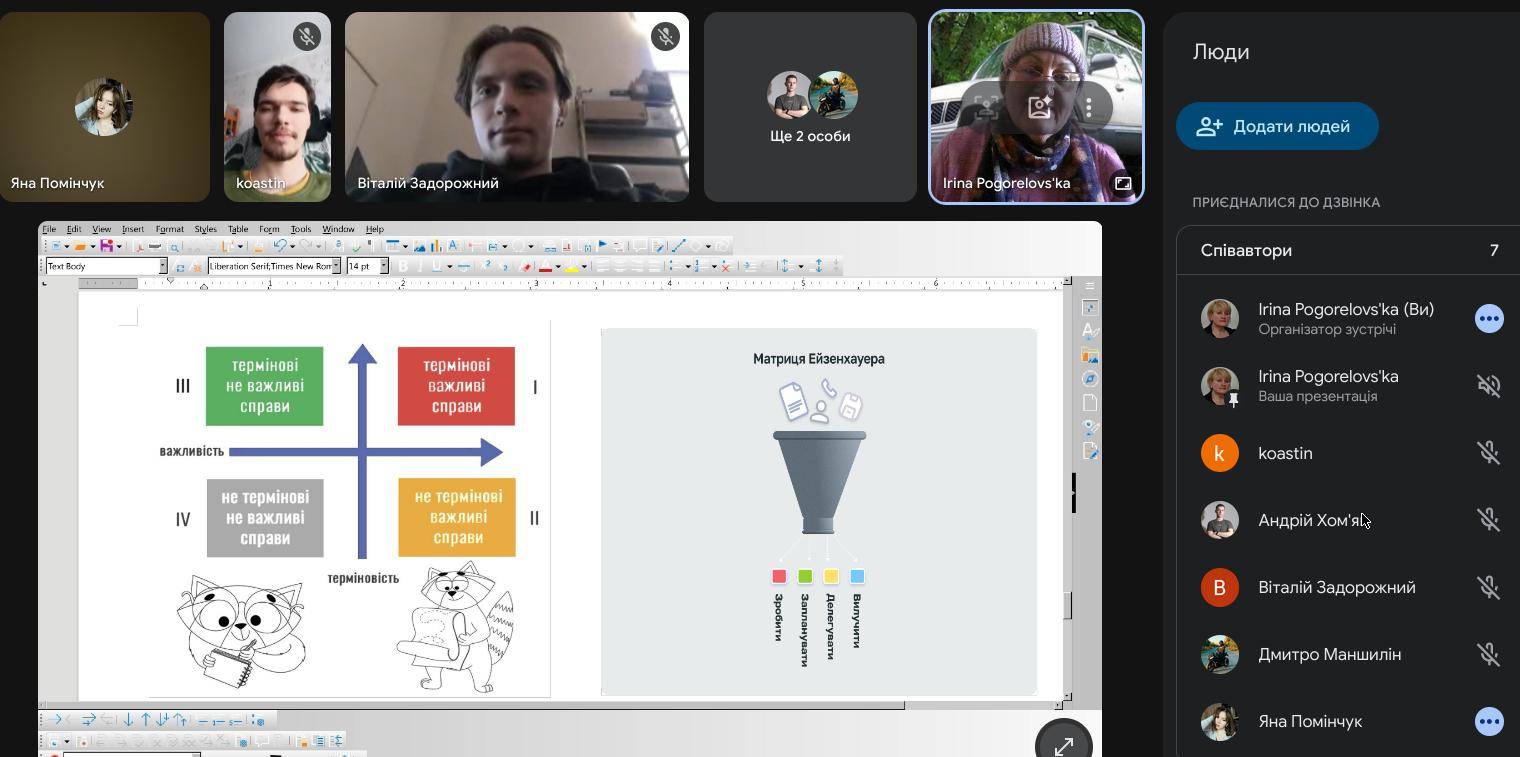Mute koastin's microphone in people list
This screenshot has width=1520, height=757.
click(1488, 453)
